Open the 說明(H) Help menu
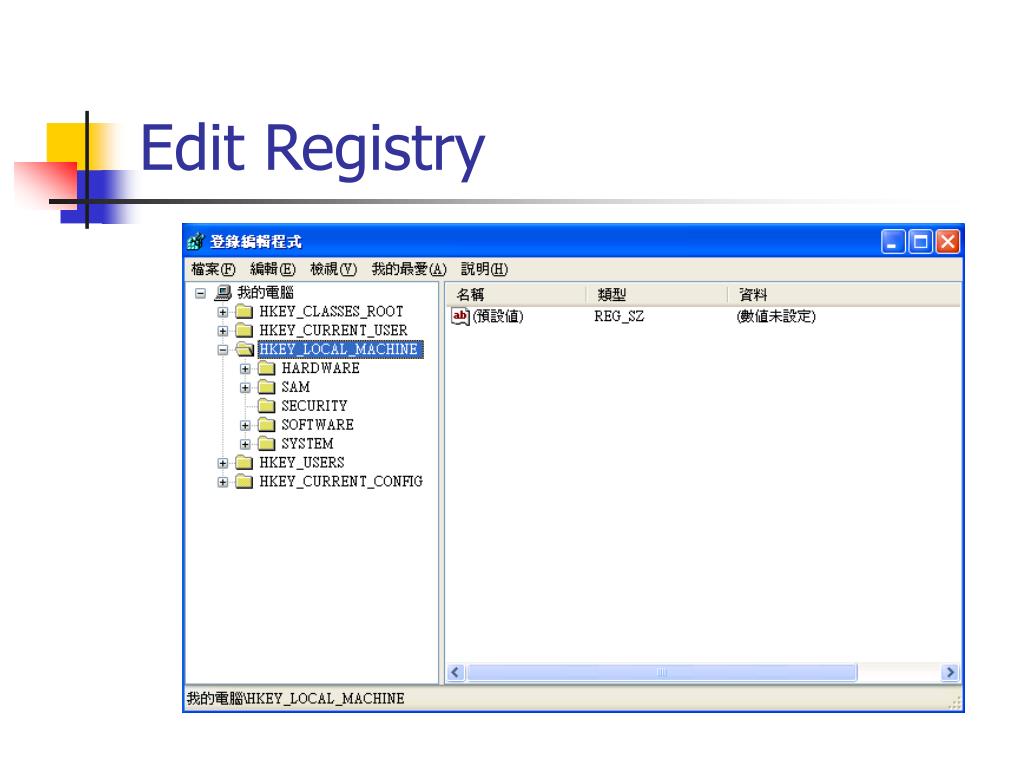 pos(485,269)
